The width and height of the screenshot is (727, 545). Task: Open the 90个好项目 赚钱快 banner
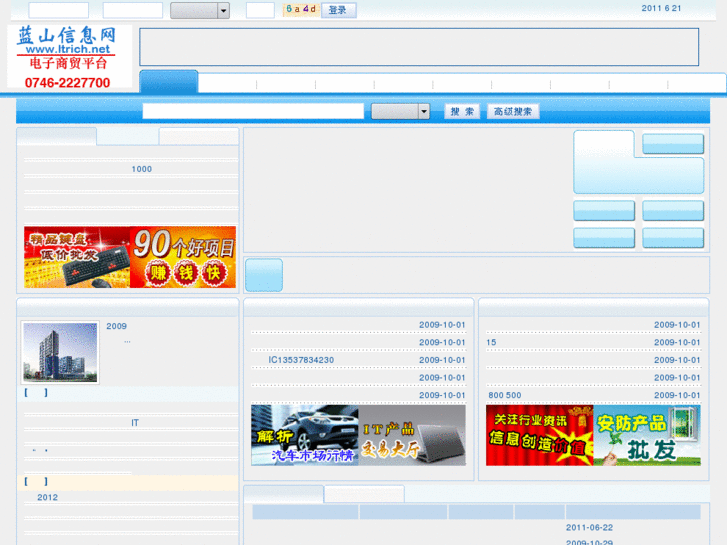point(183,257)
